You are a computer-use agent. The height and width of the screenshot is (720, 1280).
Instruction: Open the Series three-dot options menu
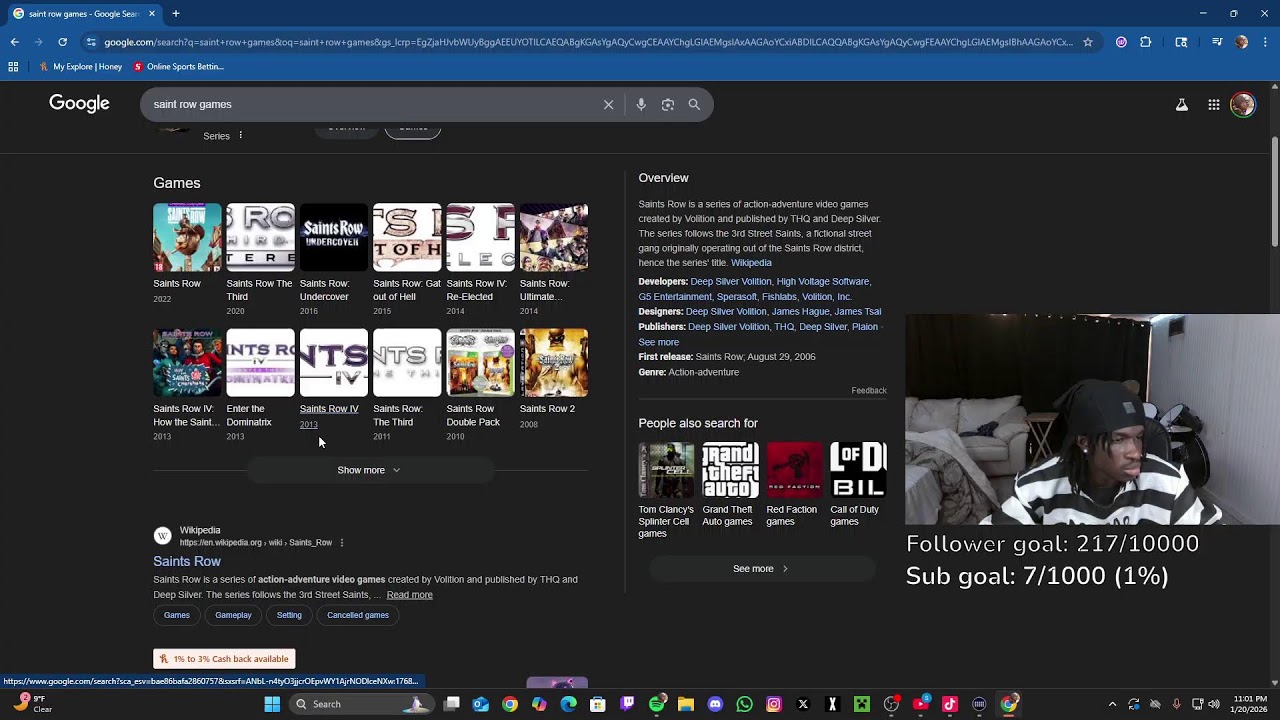click(240, 135)
